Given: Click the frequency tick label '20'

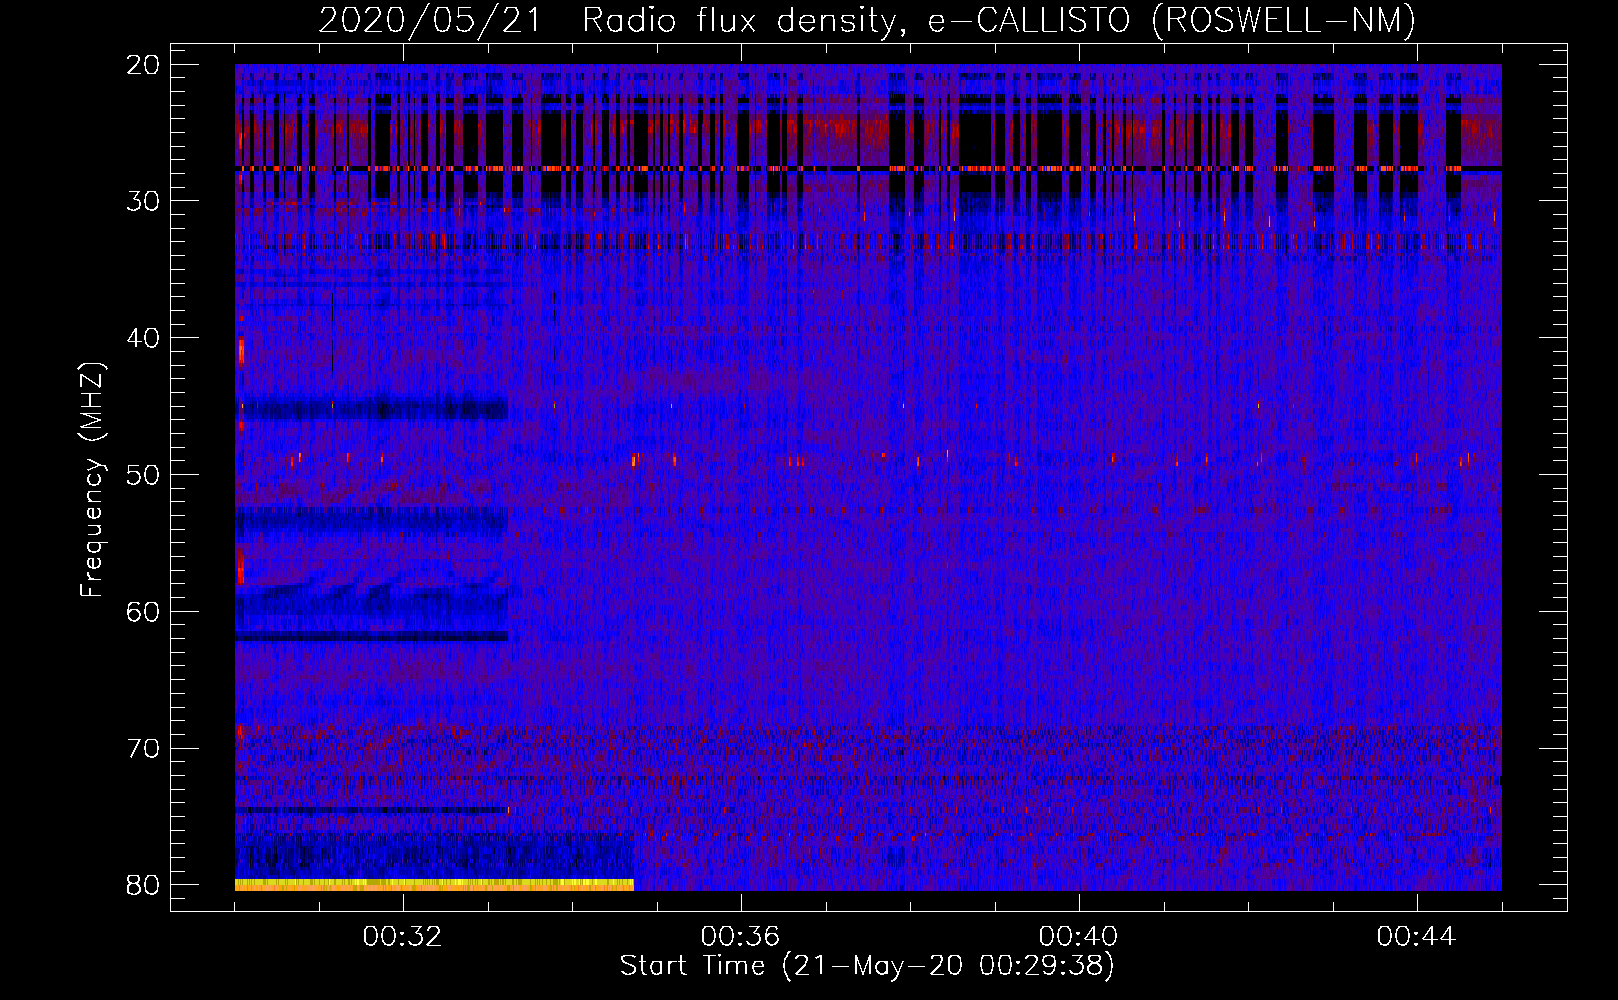Looking at the screenshot, I should tap(143, 65).
